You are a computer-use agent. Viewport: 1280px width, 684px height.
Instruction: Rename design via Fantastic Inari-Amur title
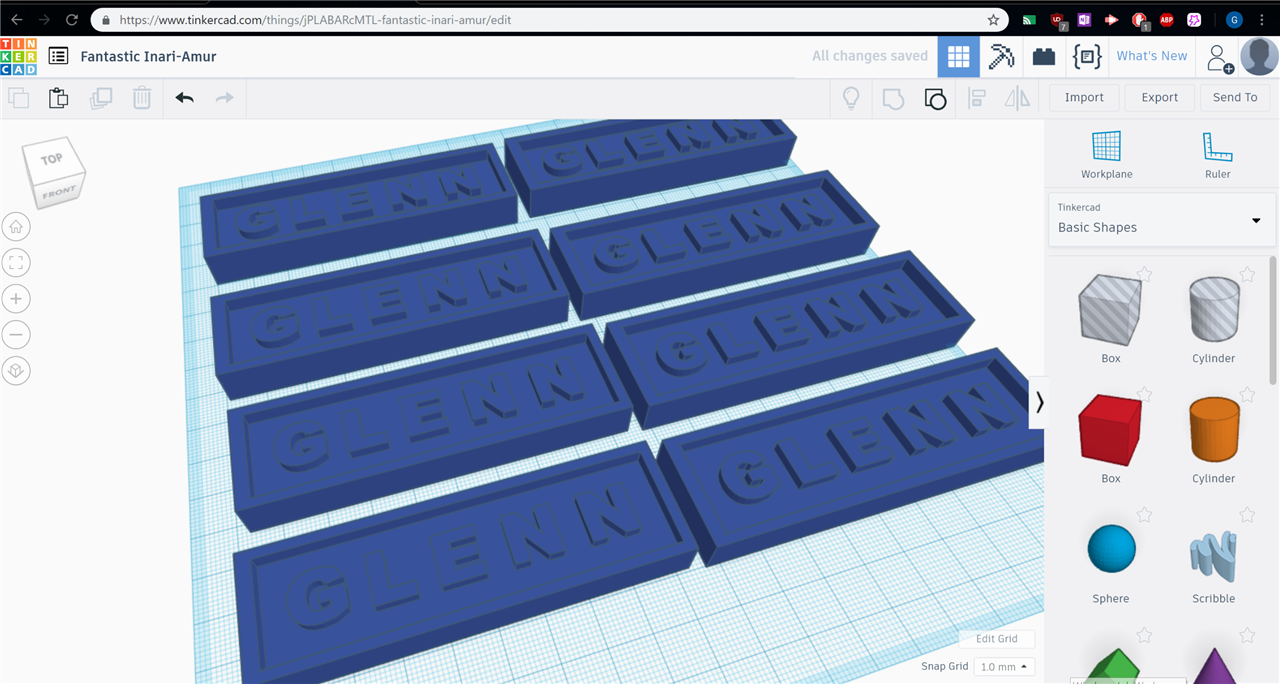(x=148, y=57)
